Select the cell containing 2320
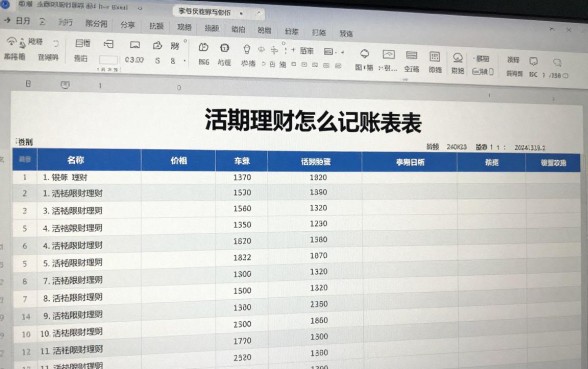The width and height of the screenshot is (588, 369). [242, 358]
